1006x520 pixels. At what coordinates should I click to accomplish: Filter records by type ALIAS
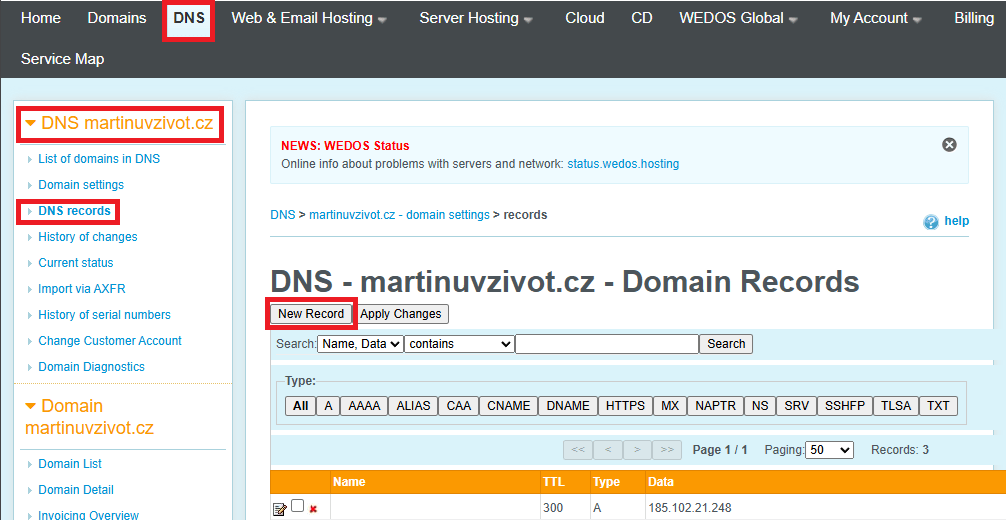(x=413, y=406)
